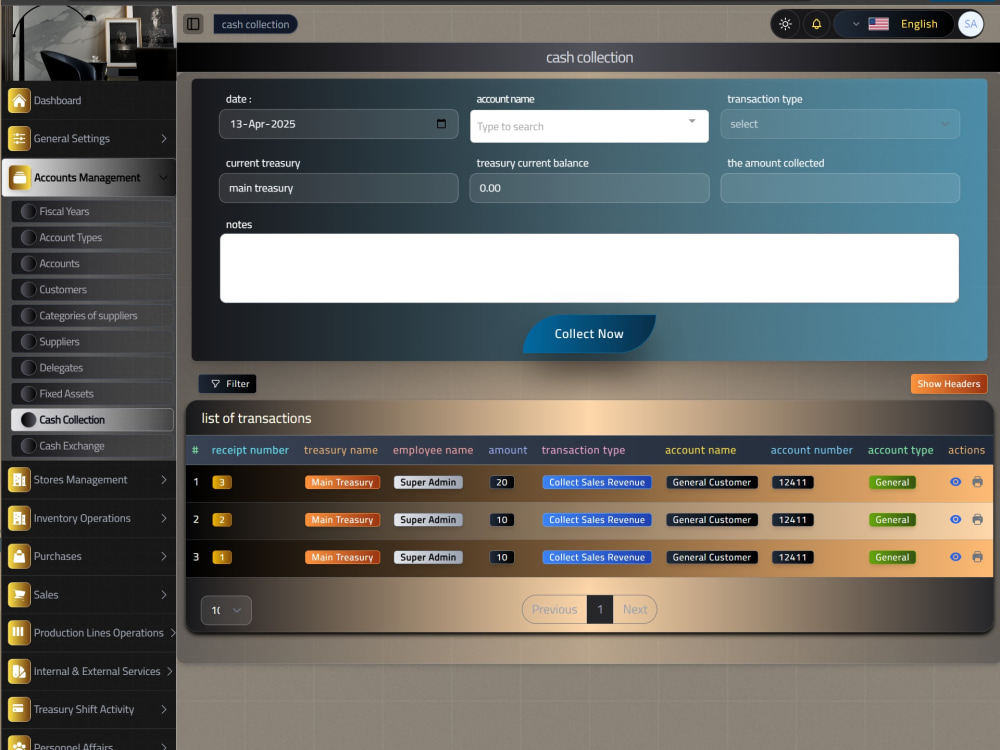Viewport: 1000px width, 750px height.
Task: Click Sales cart icon
Action: [19, 594]
